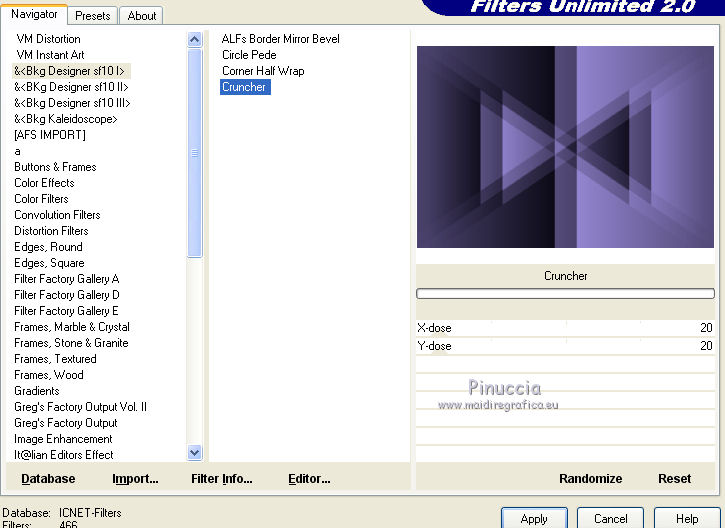Open Filter Info...
The width and height of the screenshot is (725, 528).
point(221,479)
